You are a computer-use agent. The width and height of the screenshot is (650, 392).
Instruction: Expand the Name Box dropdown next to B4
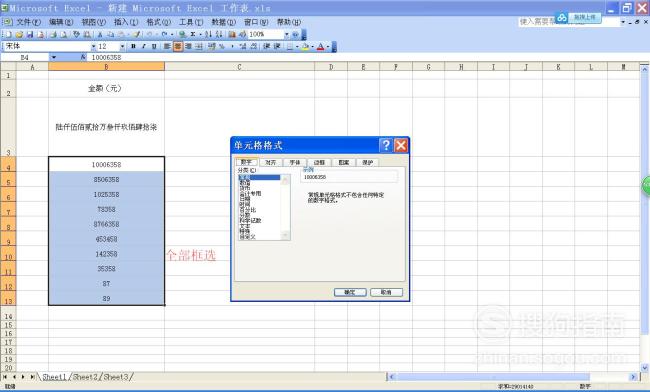pos(54,58)
